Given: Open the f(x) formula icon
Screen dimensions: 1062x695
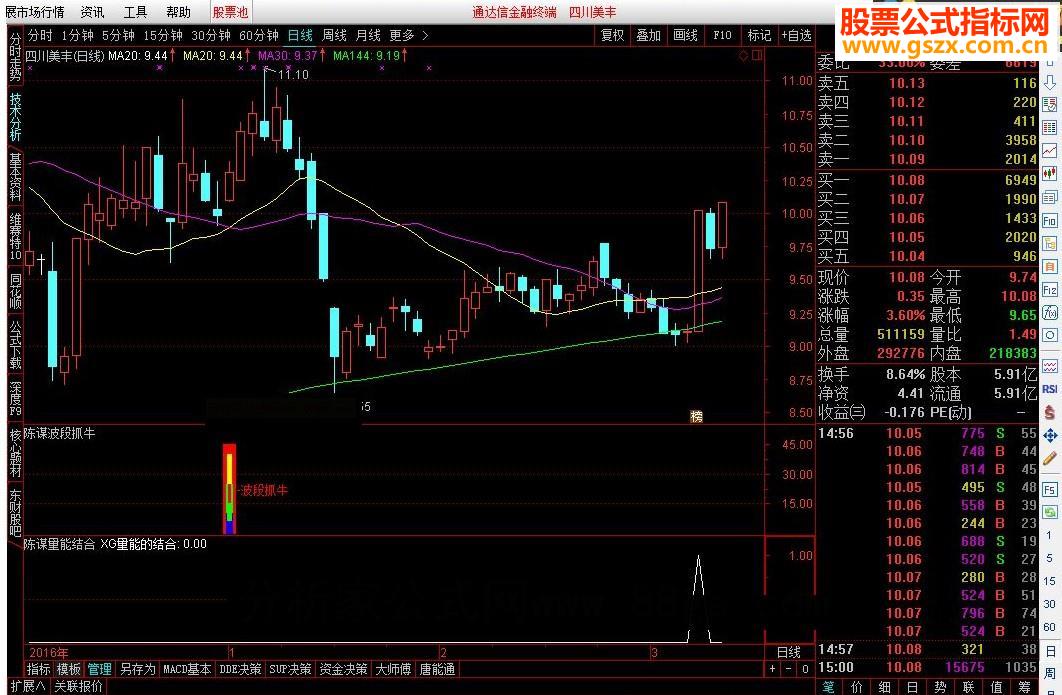Looking at the screenshot, I should click(1049, 312).
